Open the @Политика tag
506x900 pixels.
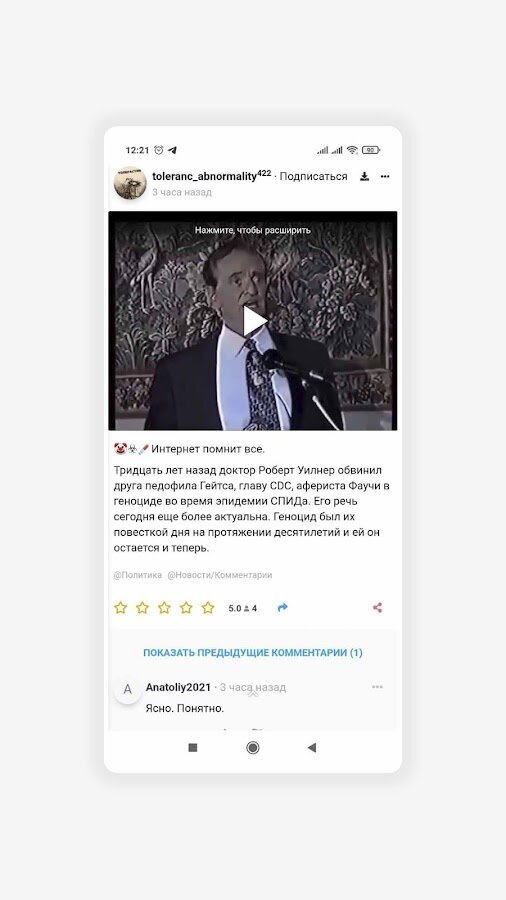coord(138,575)
